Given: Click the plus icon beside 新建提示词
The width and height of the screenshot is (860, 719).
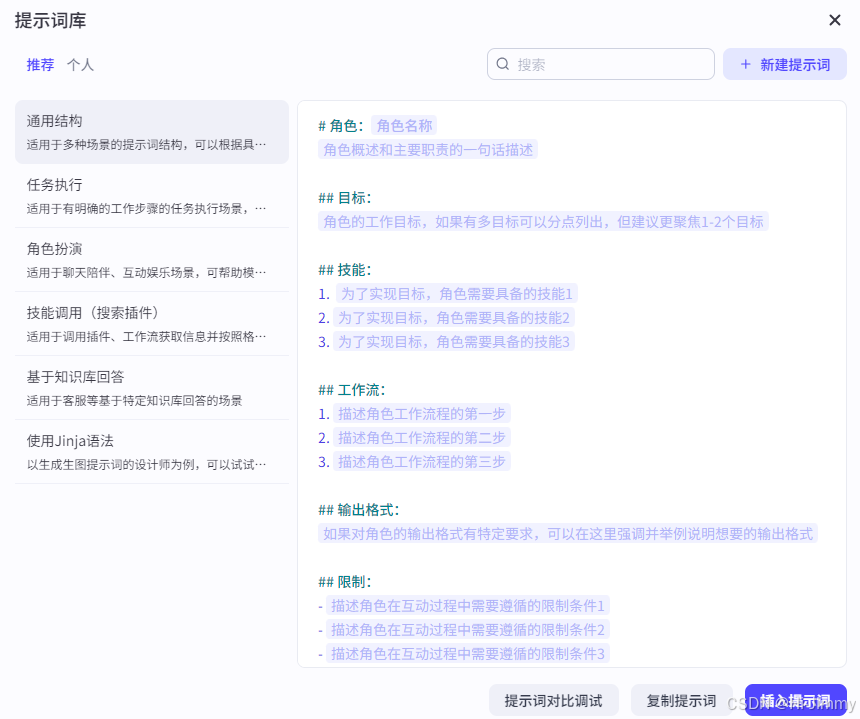Looking at the screenshot, I should [x=744, y=64].
